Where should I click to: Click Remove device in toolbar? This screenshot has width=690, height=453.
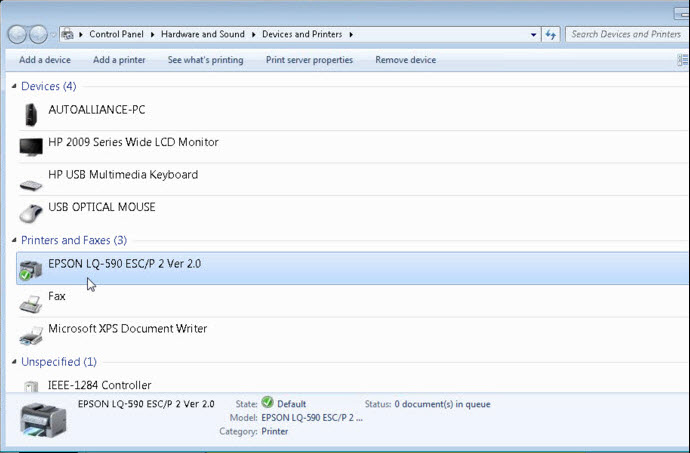[405, 60]
